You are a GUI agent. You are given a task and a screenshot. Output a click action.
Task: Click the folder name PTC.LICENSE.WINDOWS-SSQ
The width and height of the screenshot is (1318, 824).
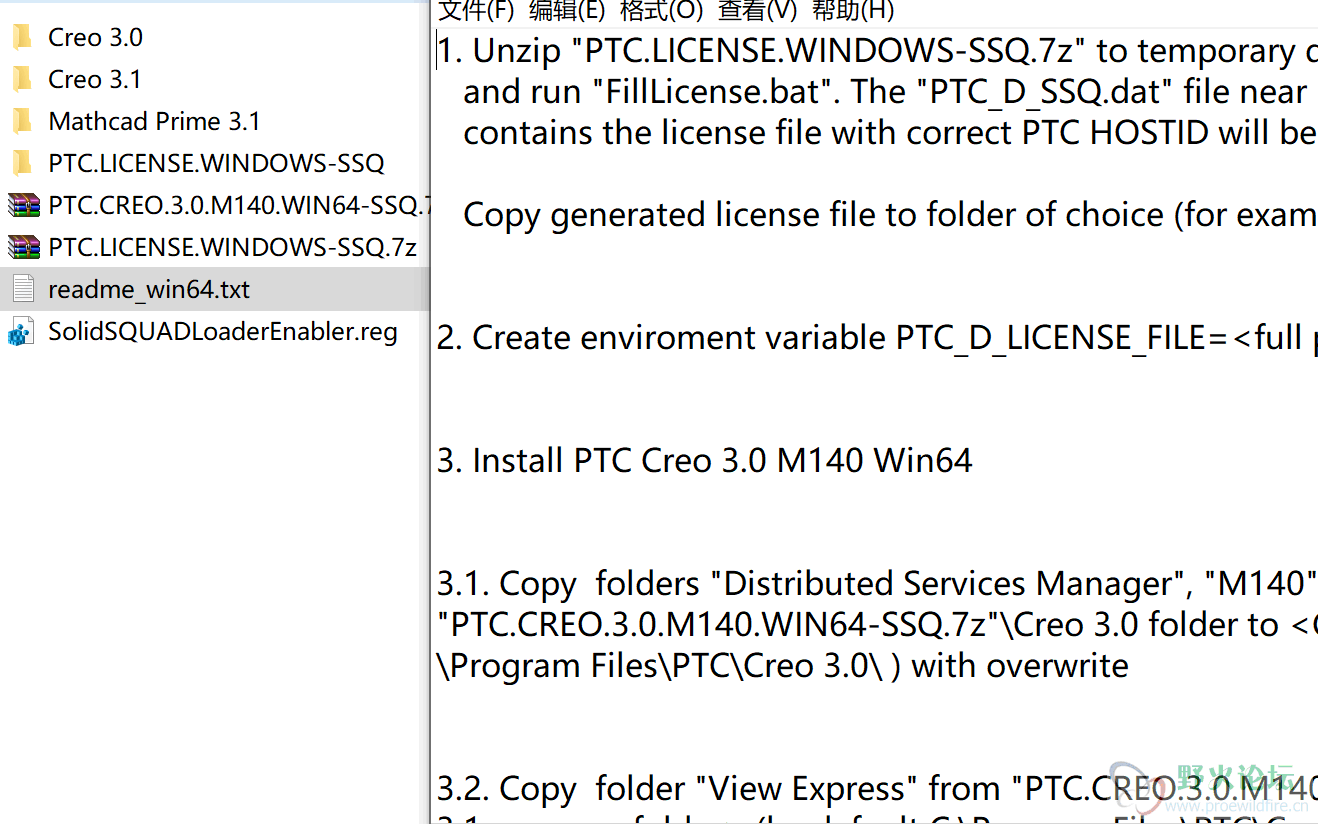point(216,164)
